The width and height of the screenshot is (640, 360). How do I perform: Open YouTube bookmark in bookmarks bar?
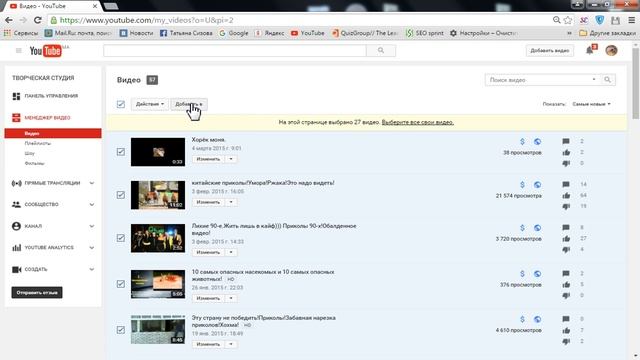(x=308, y=33)
